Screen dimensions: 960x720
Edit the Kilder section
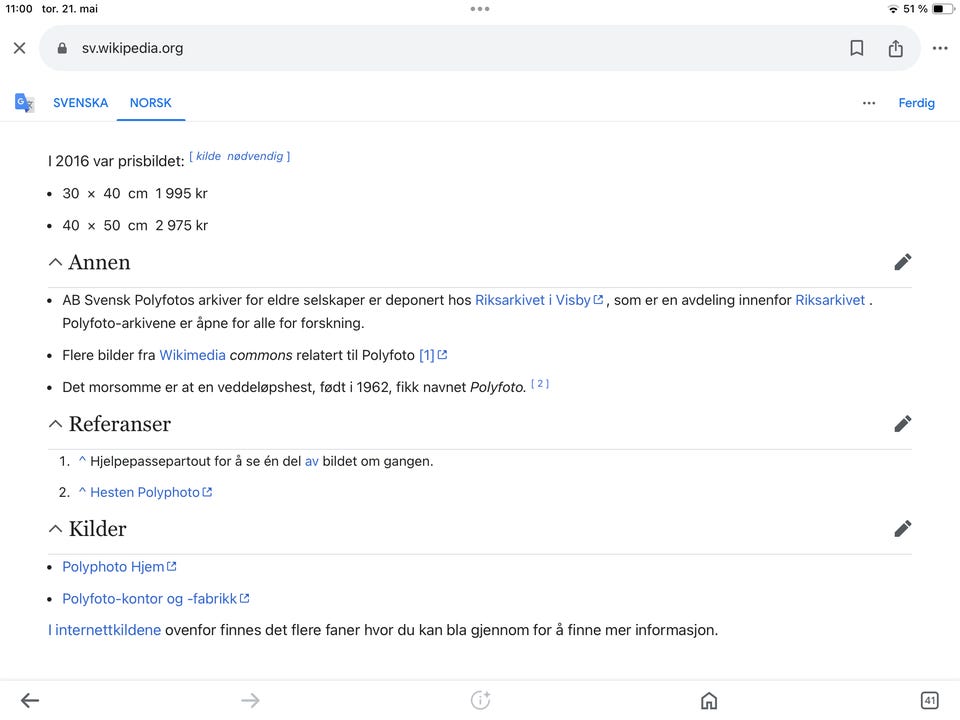[902, 528]
